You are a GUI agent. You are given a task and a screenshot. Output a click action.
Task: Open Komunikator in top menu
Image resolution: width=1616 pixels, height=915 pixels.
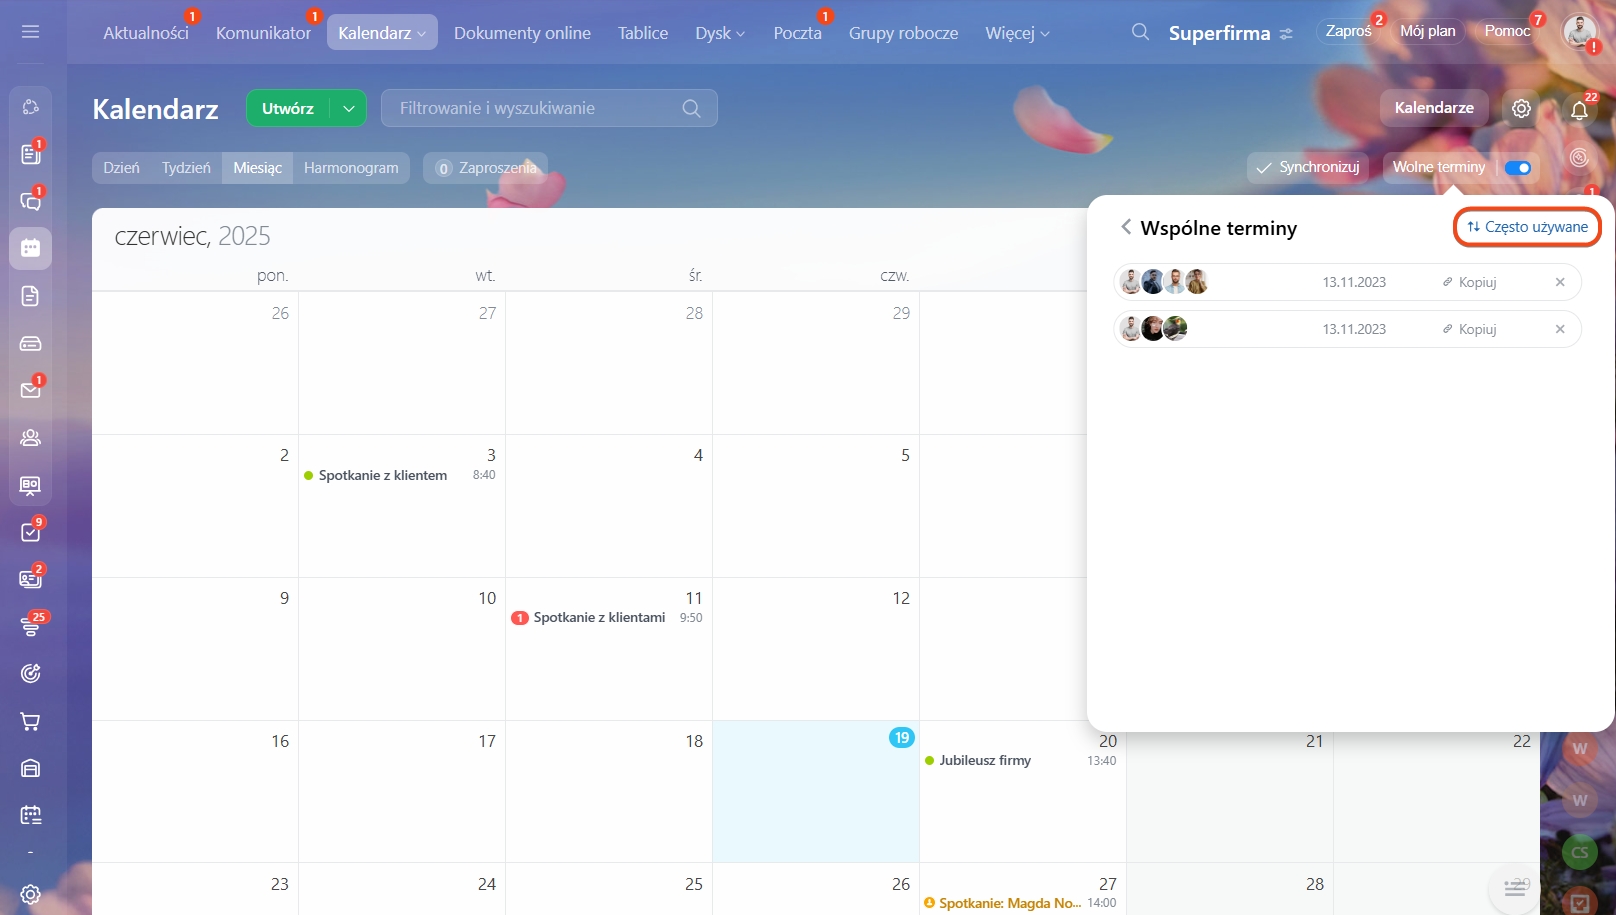click(x=263, y=33)
